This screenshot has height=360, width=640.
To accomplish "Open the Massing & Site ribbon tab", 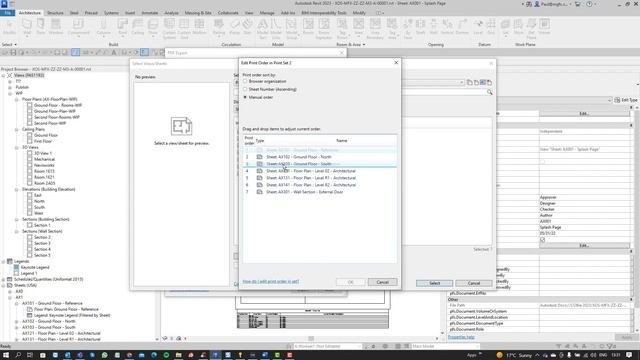I will tap(198, 13).
